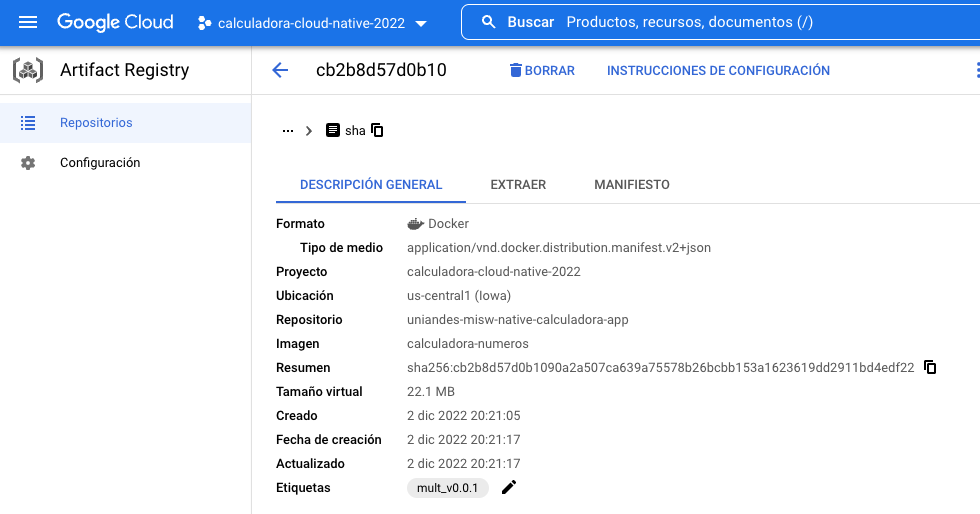Image resolution: width=980 pixels, height=514 pixels.
Task: Click the Fecha de creación label
Action: (x=329, y=440)
